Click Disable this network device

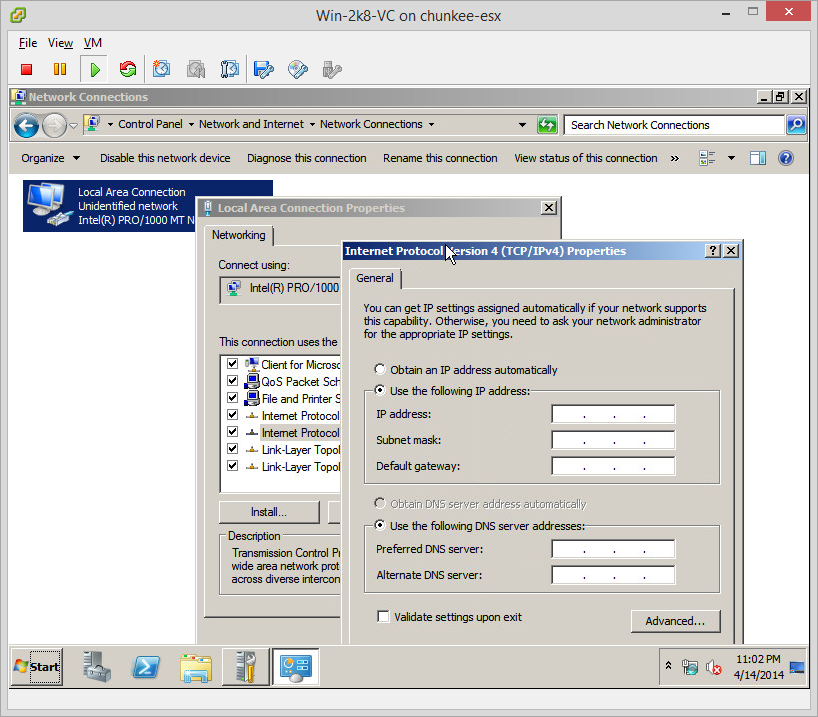point(165,158)
